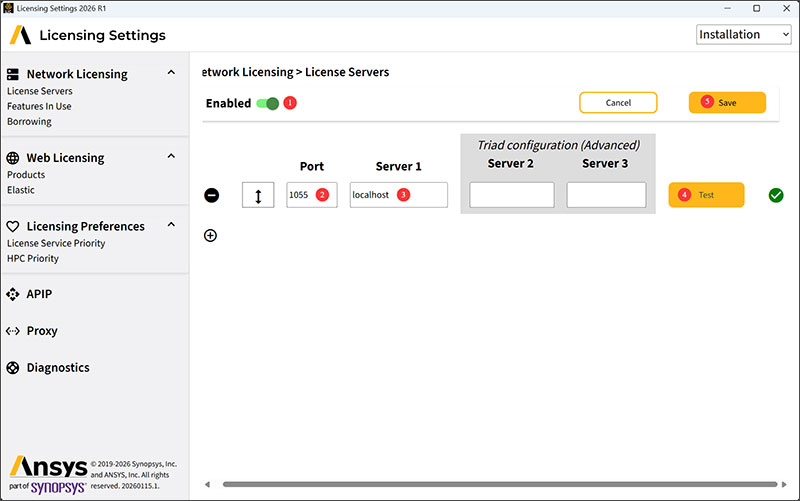Click the Server 1 input field

tap(398, 195)
